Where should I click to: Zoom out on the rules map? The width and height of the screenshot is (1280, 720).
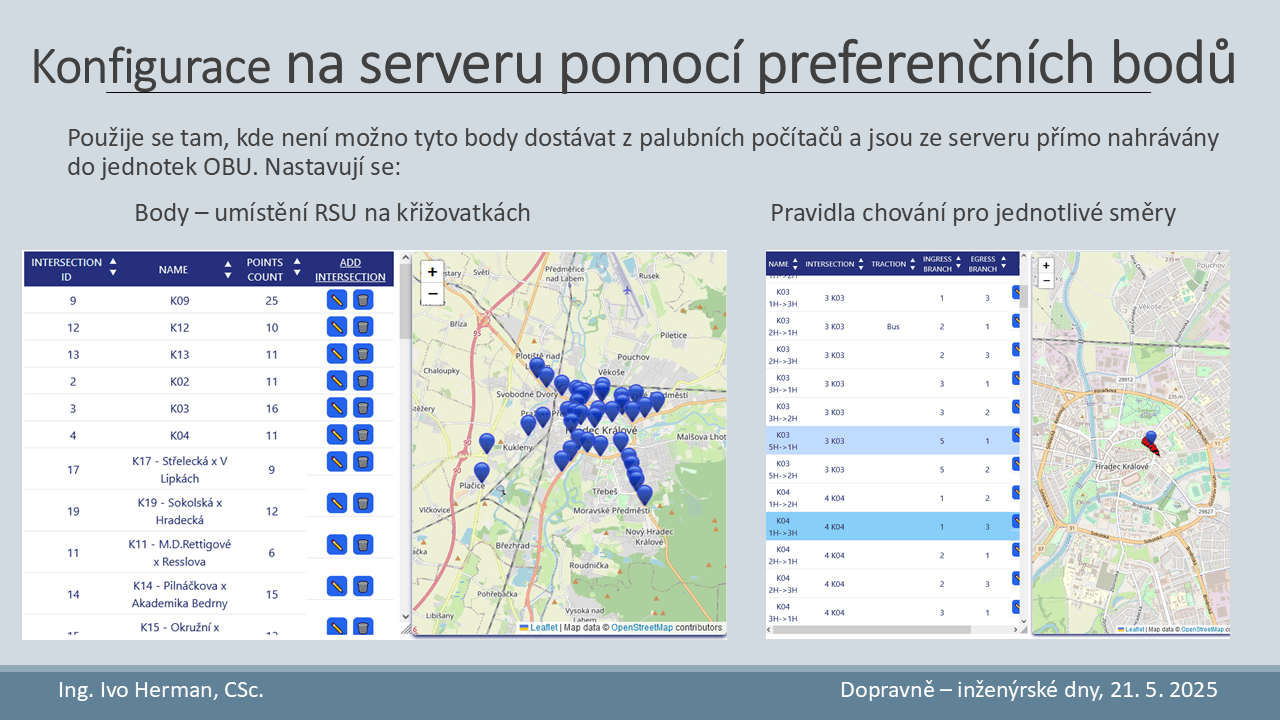(1046, 281)
